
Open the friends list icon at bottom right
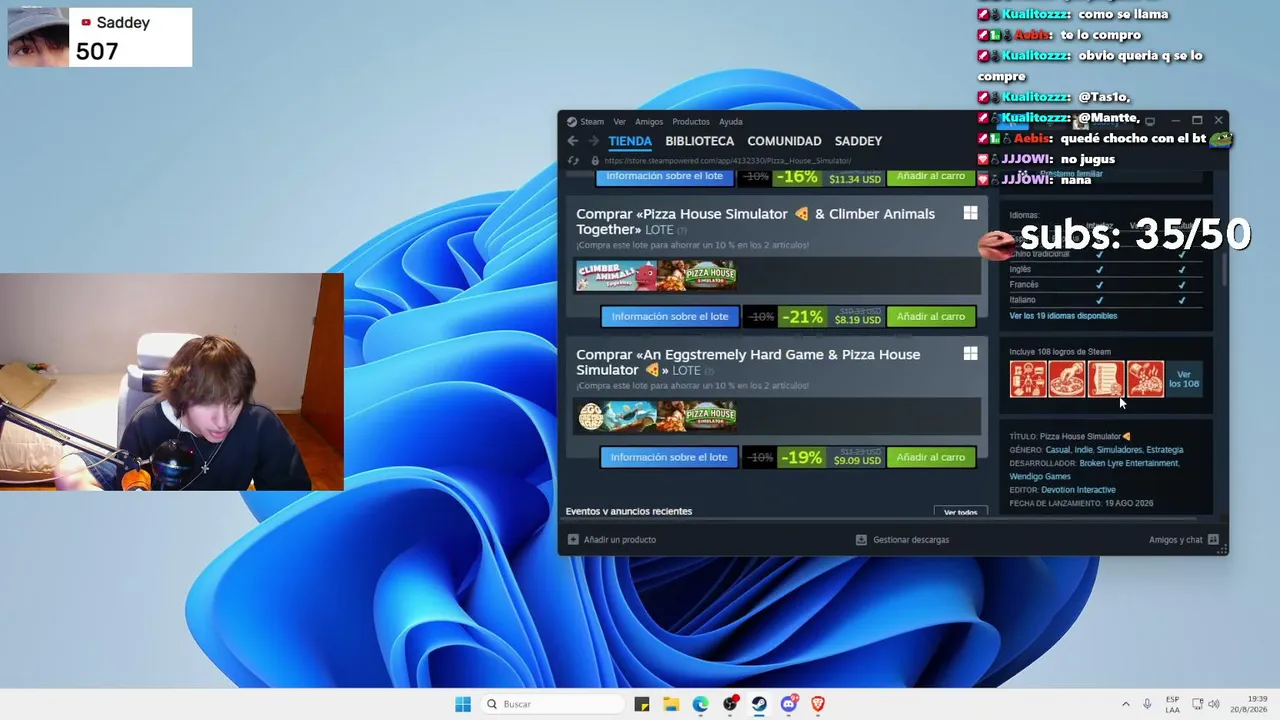tap(1213, 540)
